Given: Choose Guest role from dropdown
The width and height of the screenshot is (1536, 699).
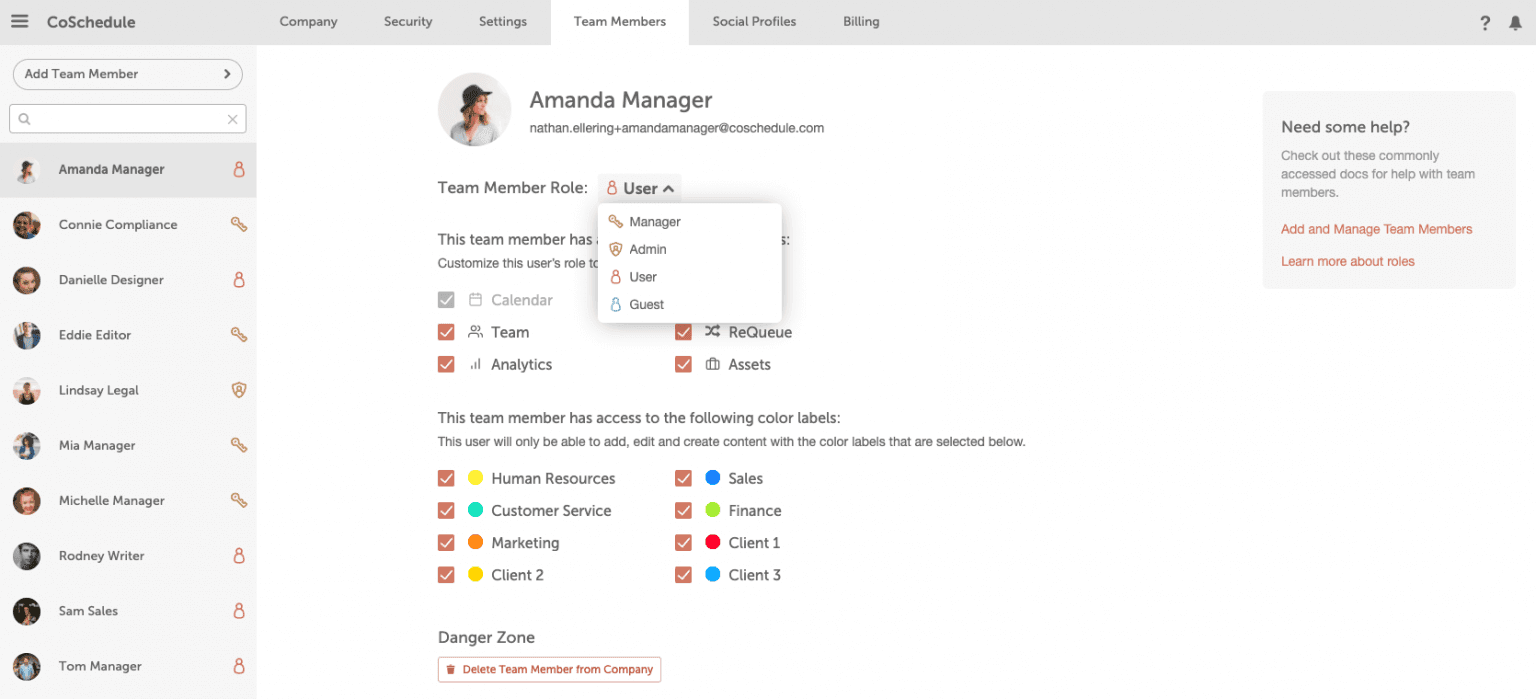Looking at the screenshot, I should pyautogui.click(x=689, y=304).
